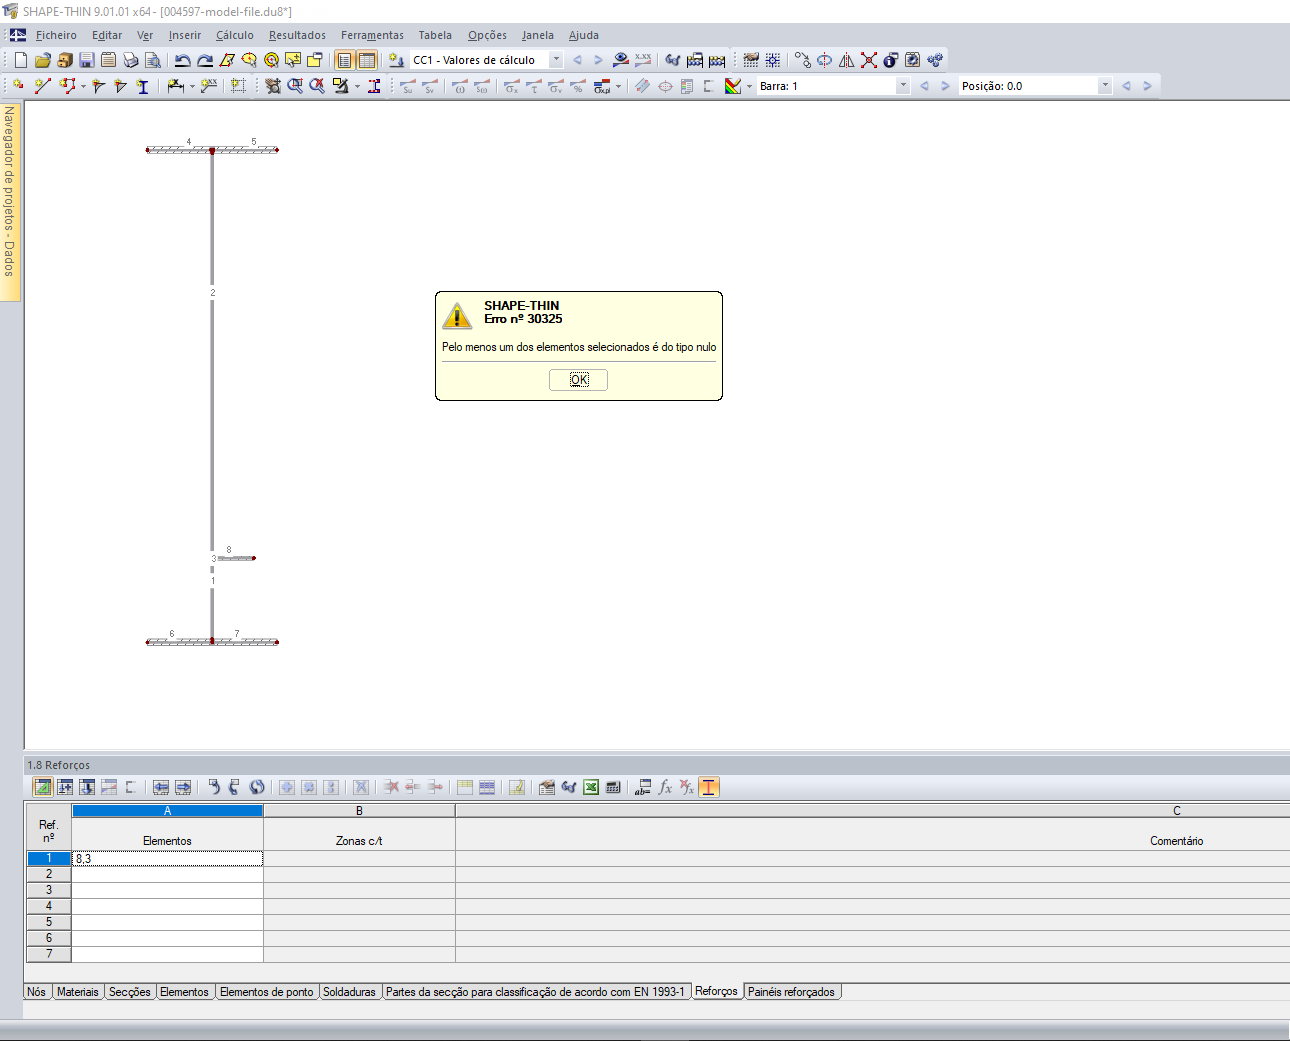This screenshot has width=1290, height=1041.
Task: Switch to the Nós tab
Action: coord(37,992)
